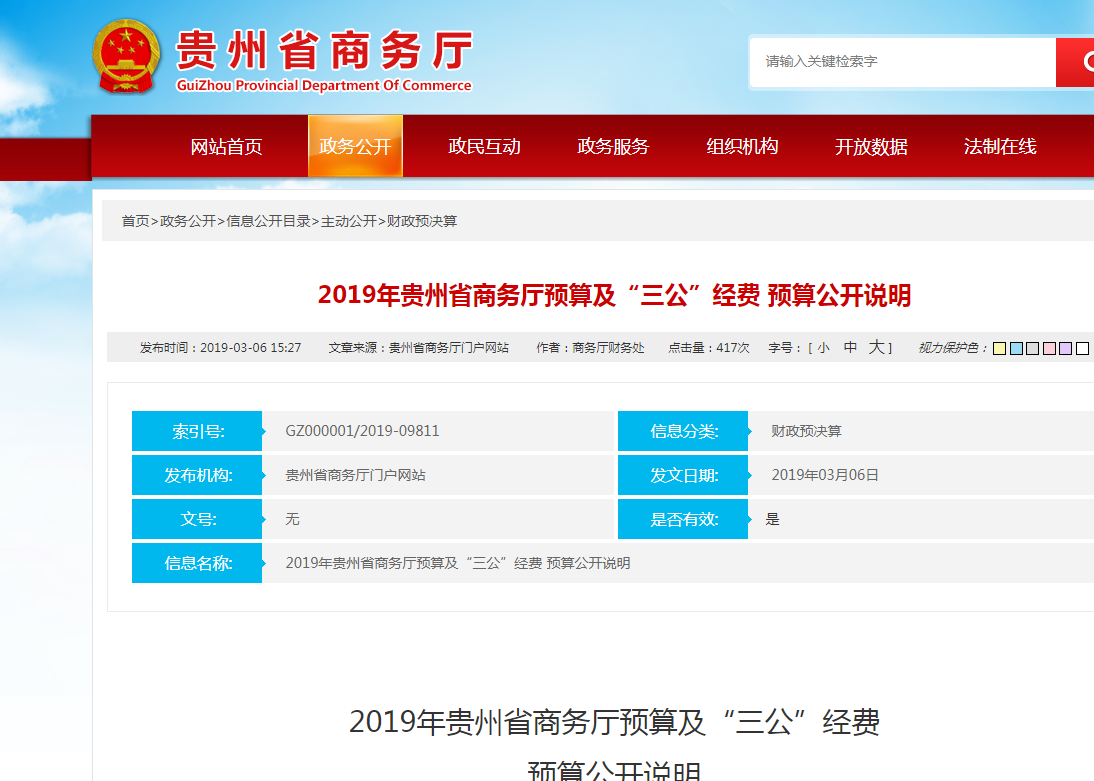
Task: Set font size to medium (中)
Action: (x=850, y=348)
